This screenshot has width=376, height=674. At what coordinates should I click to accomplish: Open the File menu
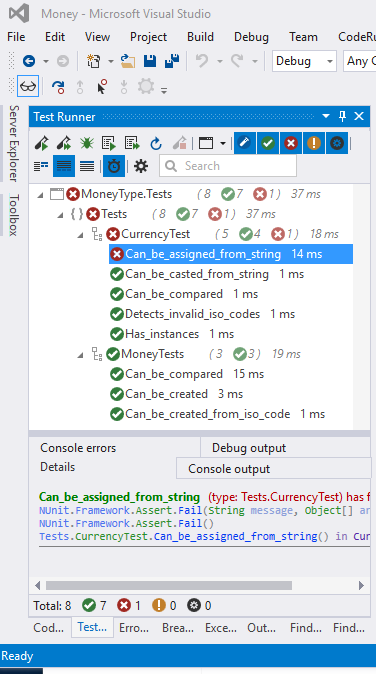(x=16, y=37)
